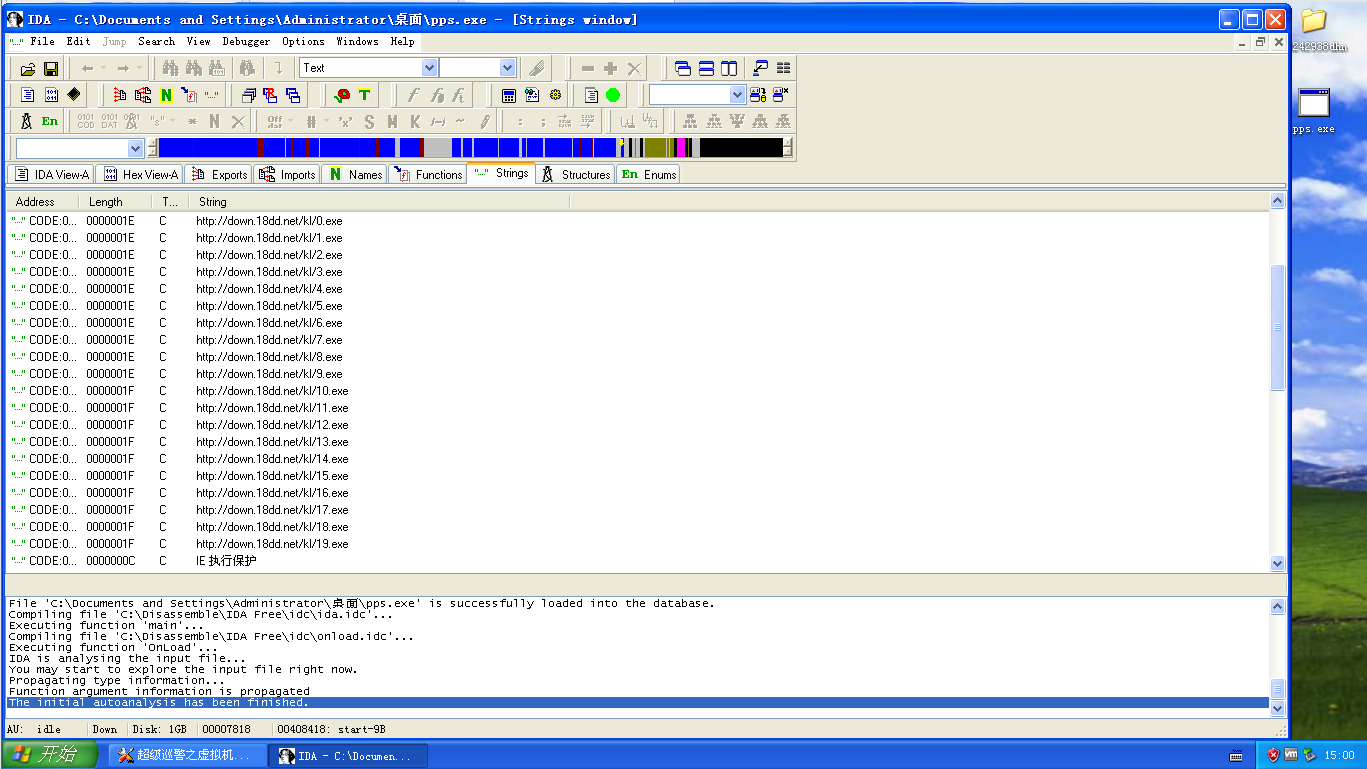Open hex dump window toolbar icon
The width and height of the screenshot is (1367, 769).
51,95
